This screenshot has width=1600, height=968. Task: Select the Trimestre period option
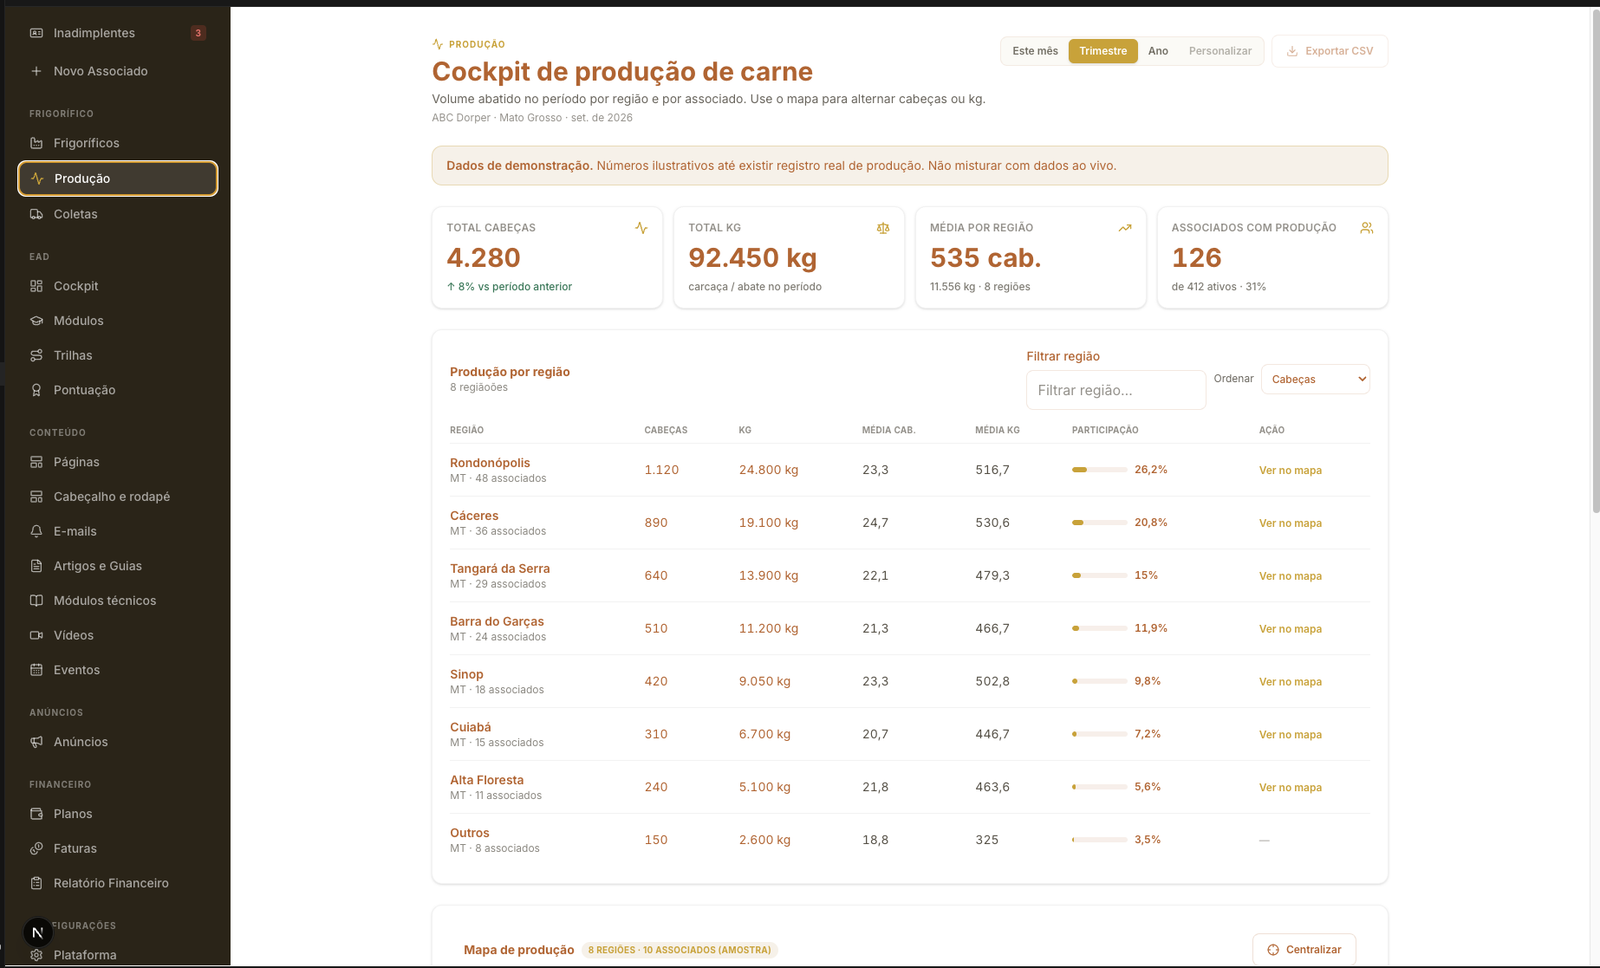pyautogui.click(x=1103, y=51)
